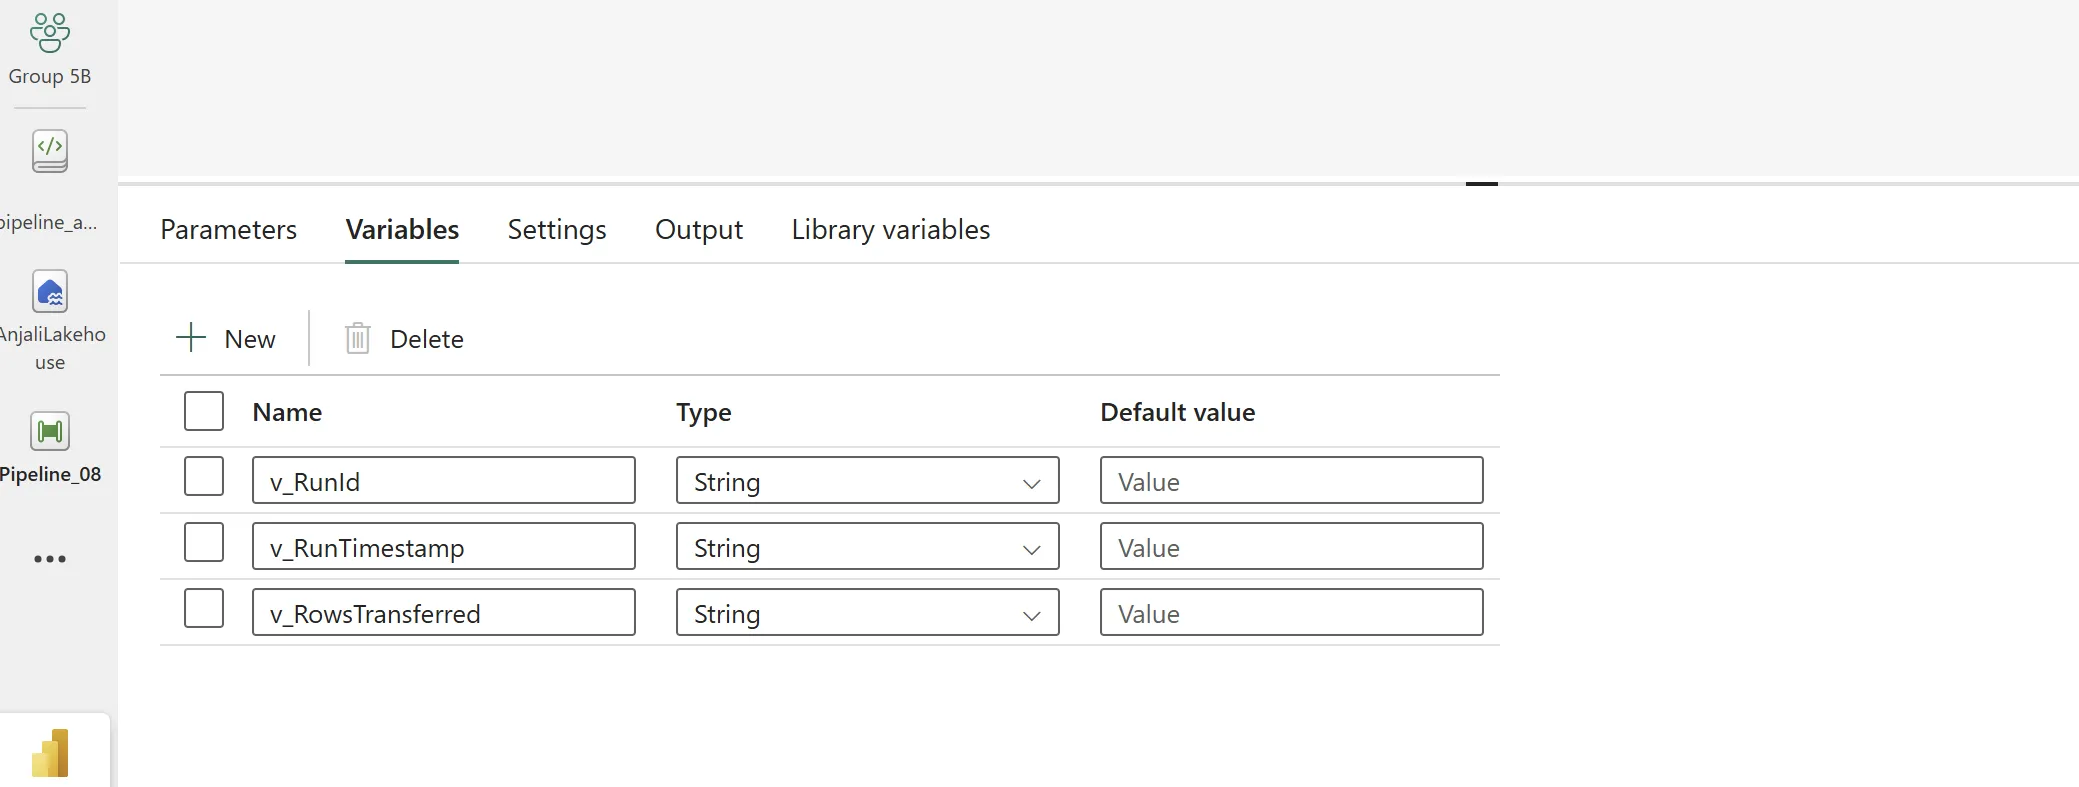Click the Default value field for v_RunId
2079x787 pixels.
pyautogui.click(x=1292, y=480)
